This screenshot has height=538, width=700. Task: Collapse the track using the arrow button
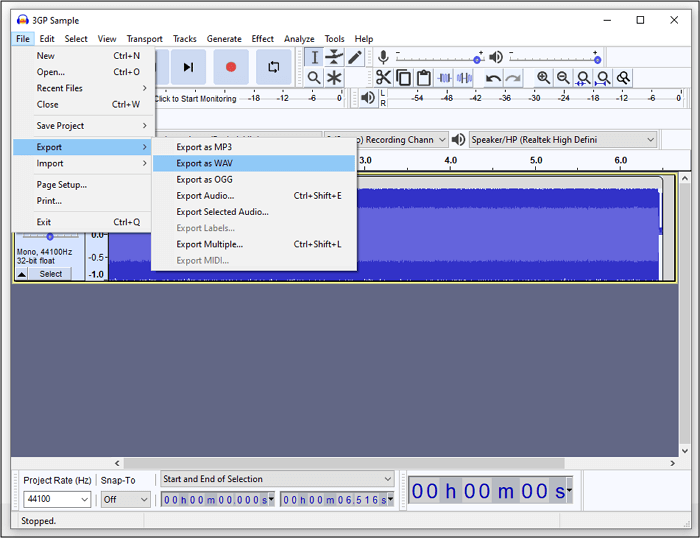[x=22, y=274]
